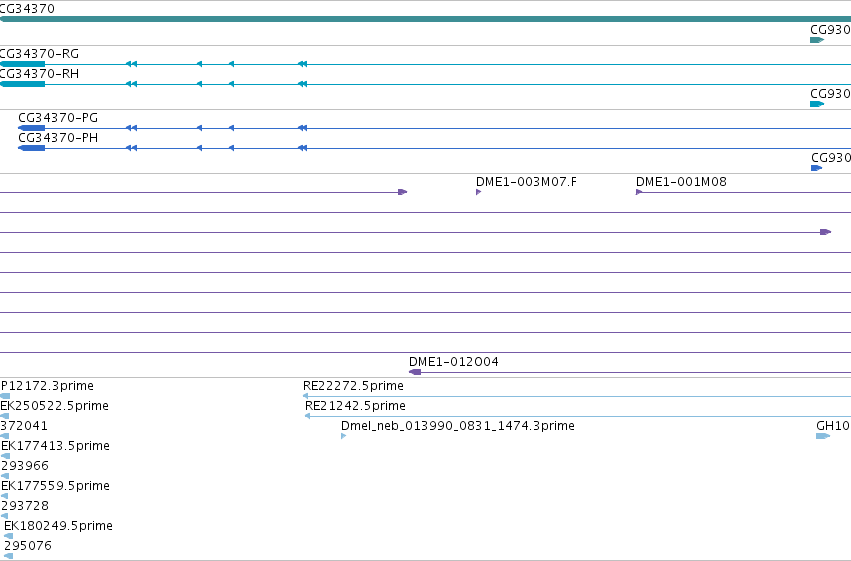Select the DME1-003M07.F clone label

pyautogui.click(x=526, y=182)
